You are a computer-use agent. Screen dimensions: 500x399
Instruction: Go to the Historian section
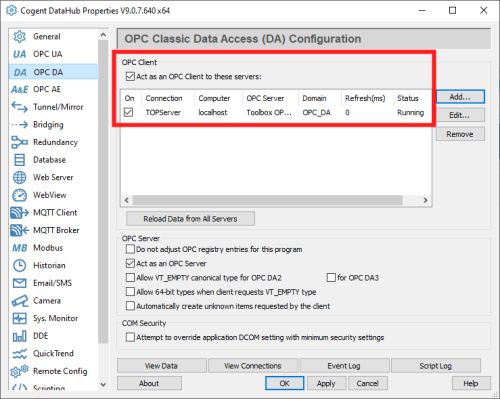pyautogui.click(x=49, y=265)
